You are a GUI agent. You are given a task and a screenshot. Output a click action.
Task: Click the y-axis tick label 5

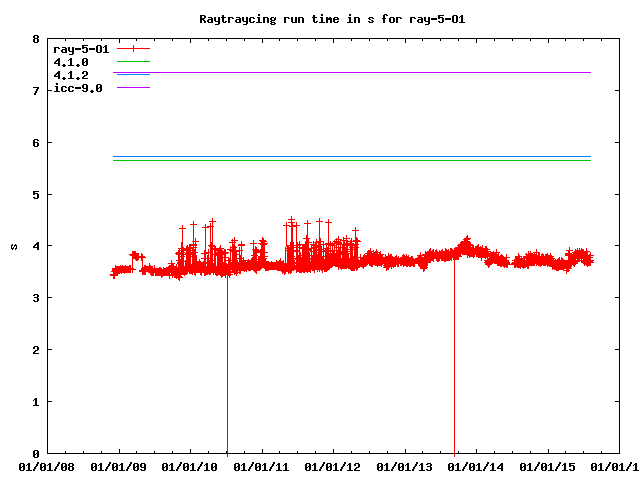[37, 194]
